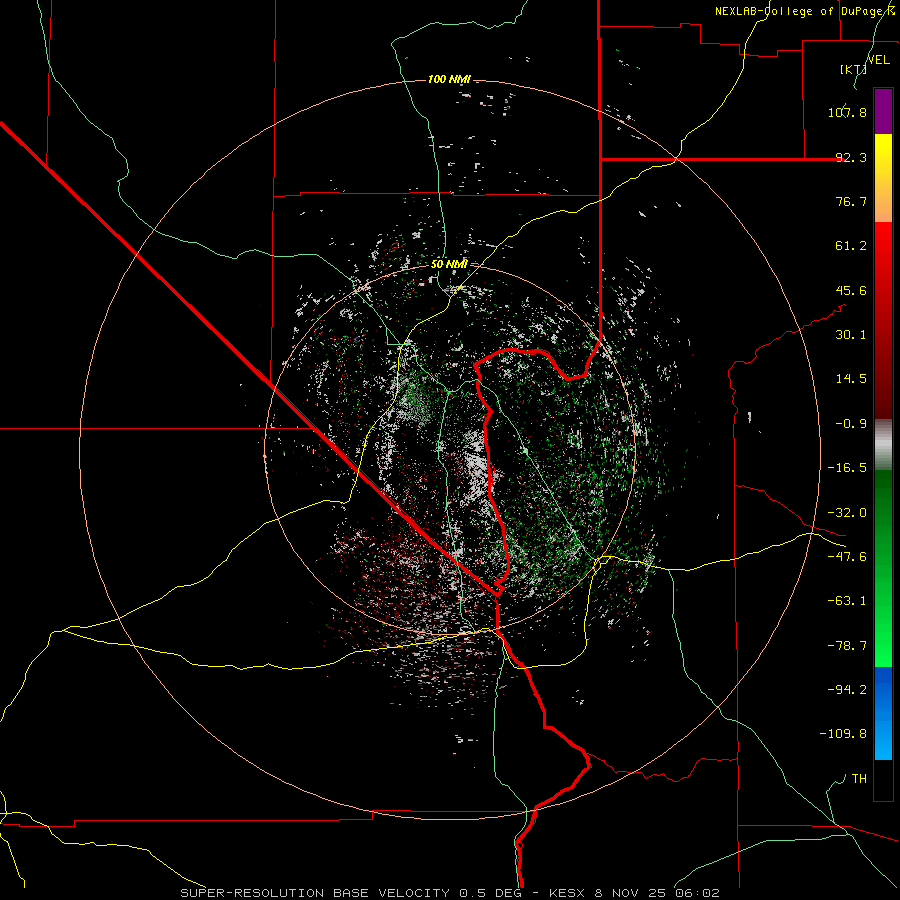Screen dimensions: 900x900
Task: Click the green inbound color bar segment
Action: pos(883,568)
